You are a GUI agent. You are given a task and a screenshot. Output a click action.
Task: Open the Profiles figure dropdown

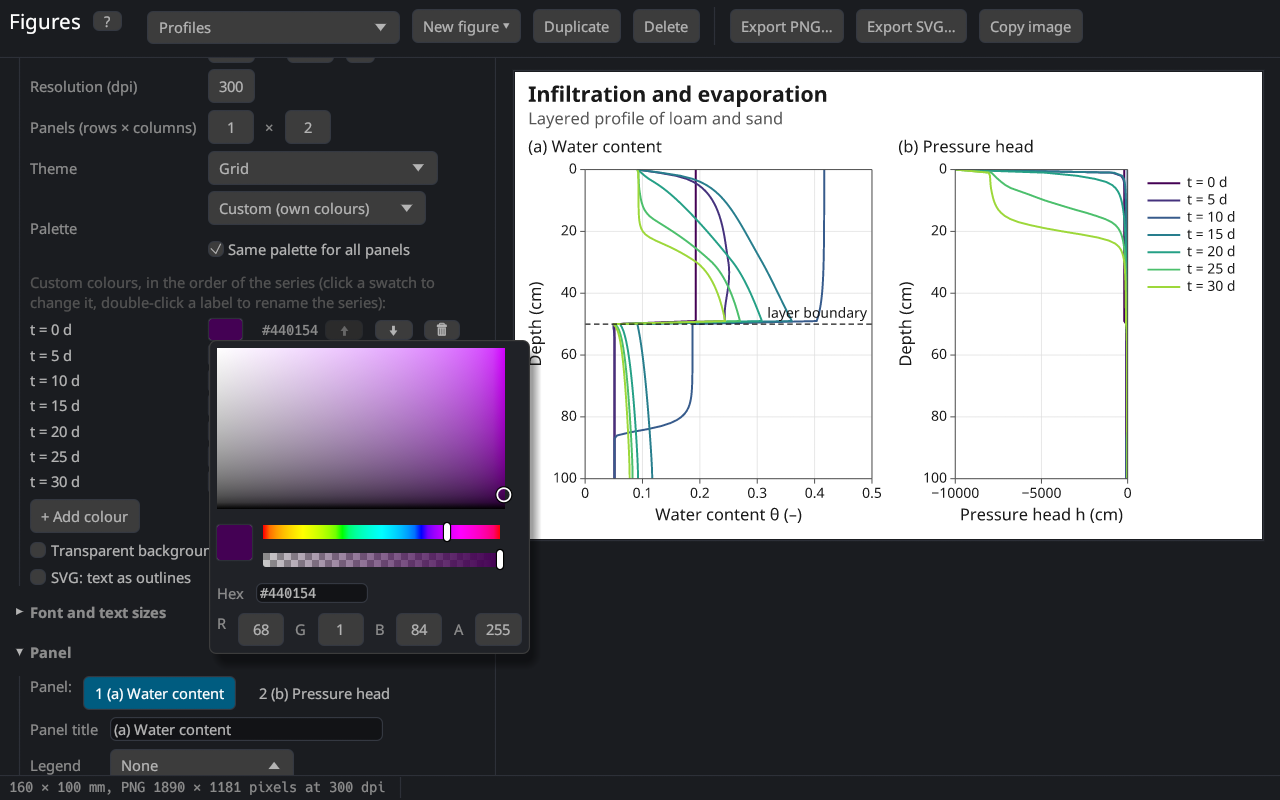click(x=273, y=27)
